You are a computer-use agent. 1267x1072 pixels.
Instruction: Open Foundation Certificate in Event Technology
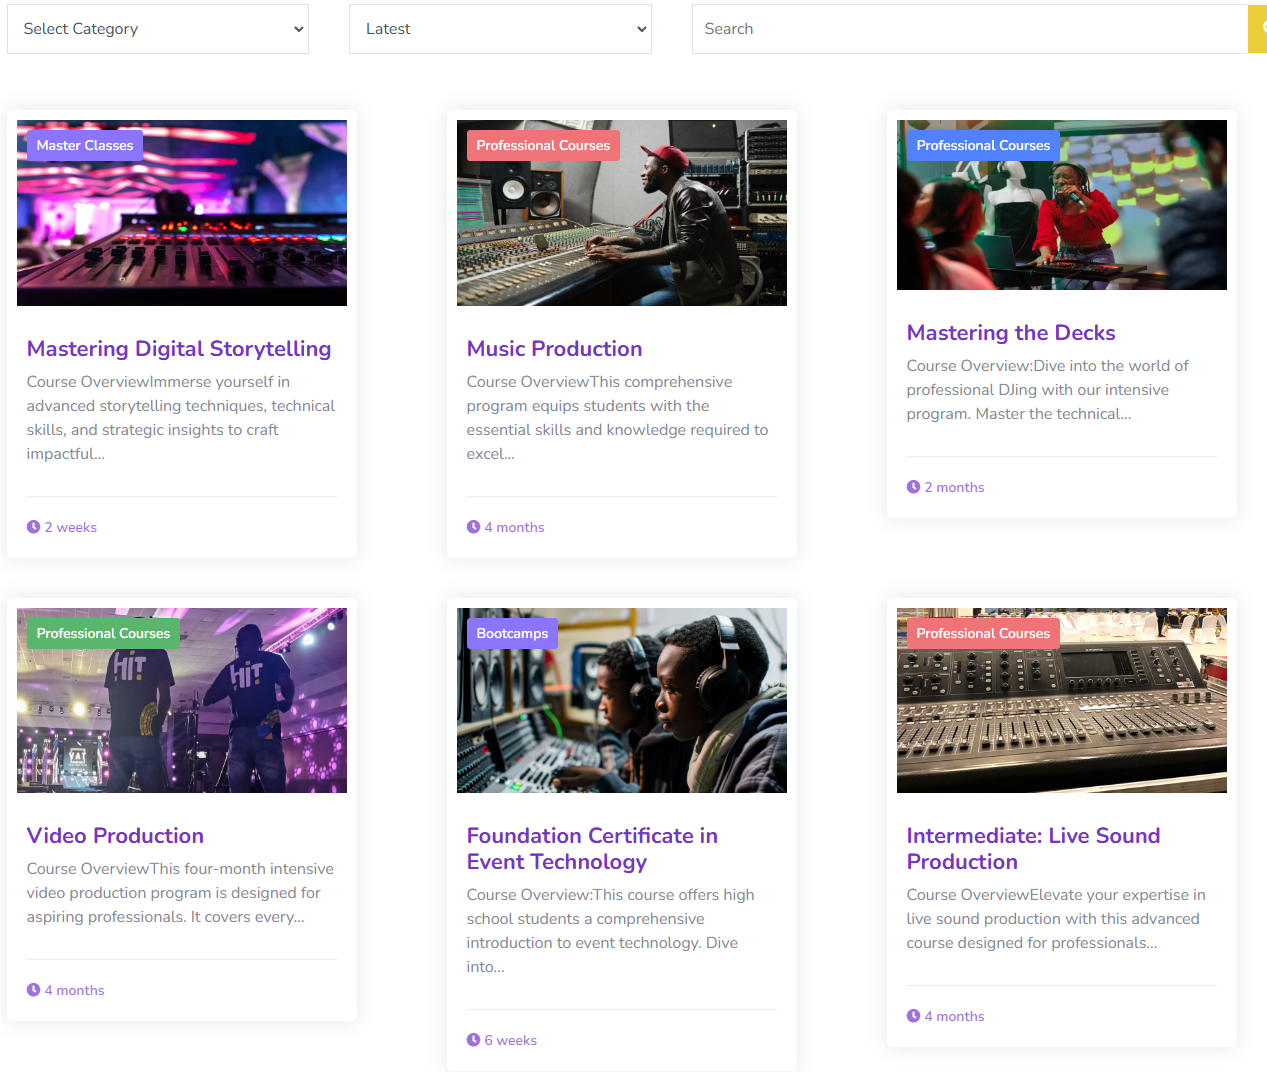pyautogui.click(x=591, y=849)
